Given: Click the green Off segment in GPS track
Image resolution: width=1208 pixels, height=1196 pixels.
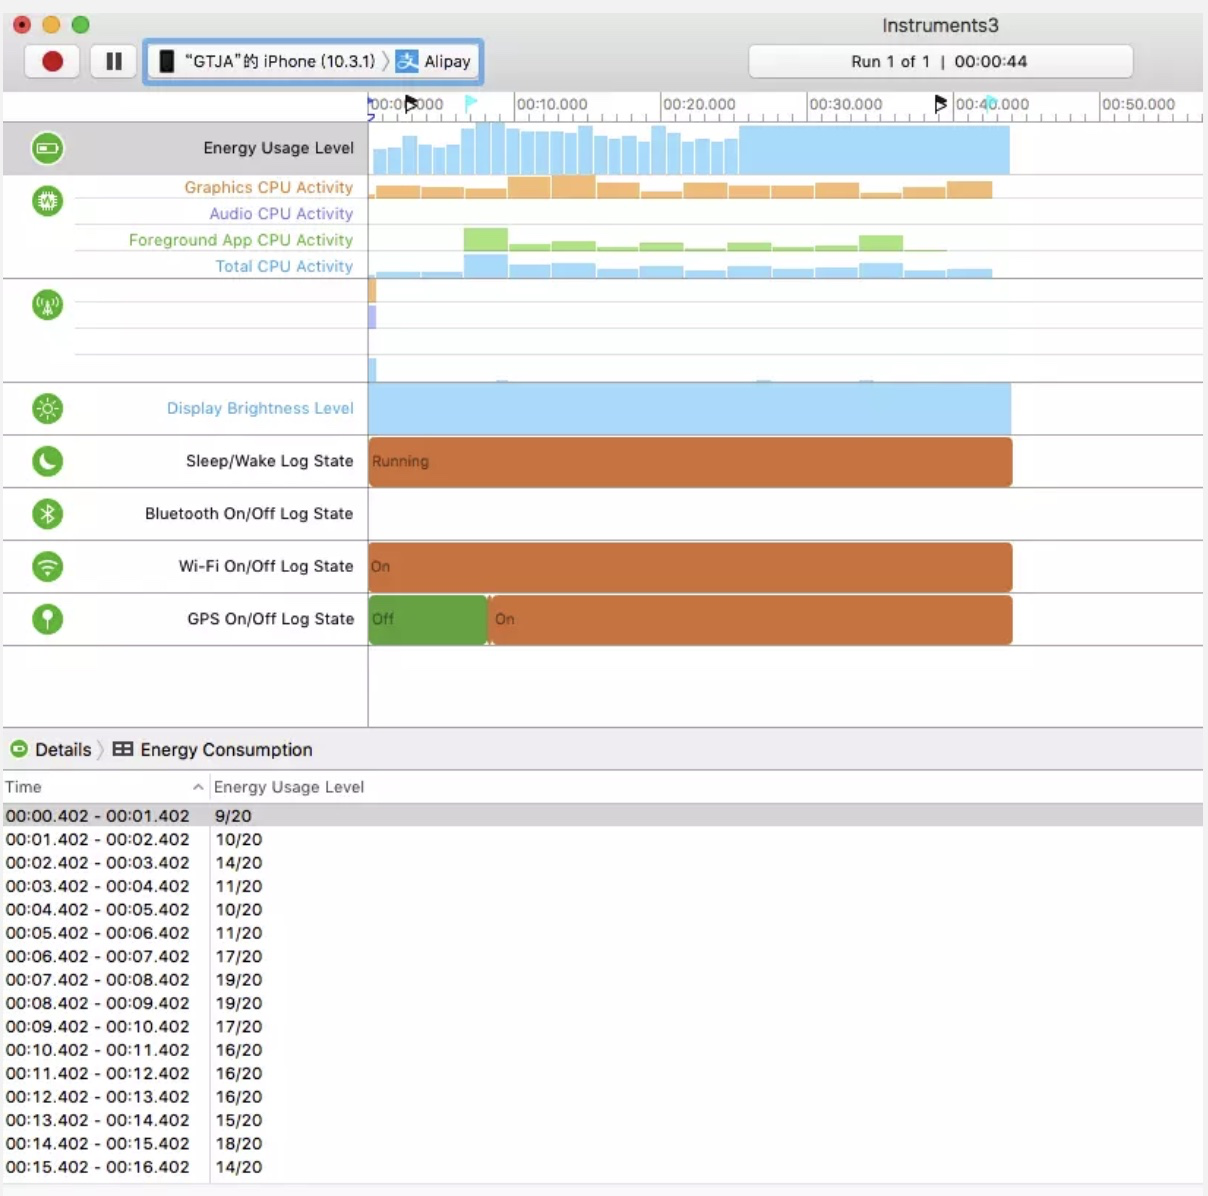Looking at the screenshot, I should click(428, 620).
